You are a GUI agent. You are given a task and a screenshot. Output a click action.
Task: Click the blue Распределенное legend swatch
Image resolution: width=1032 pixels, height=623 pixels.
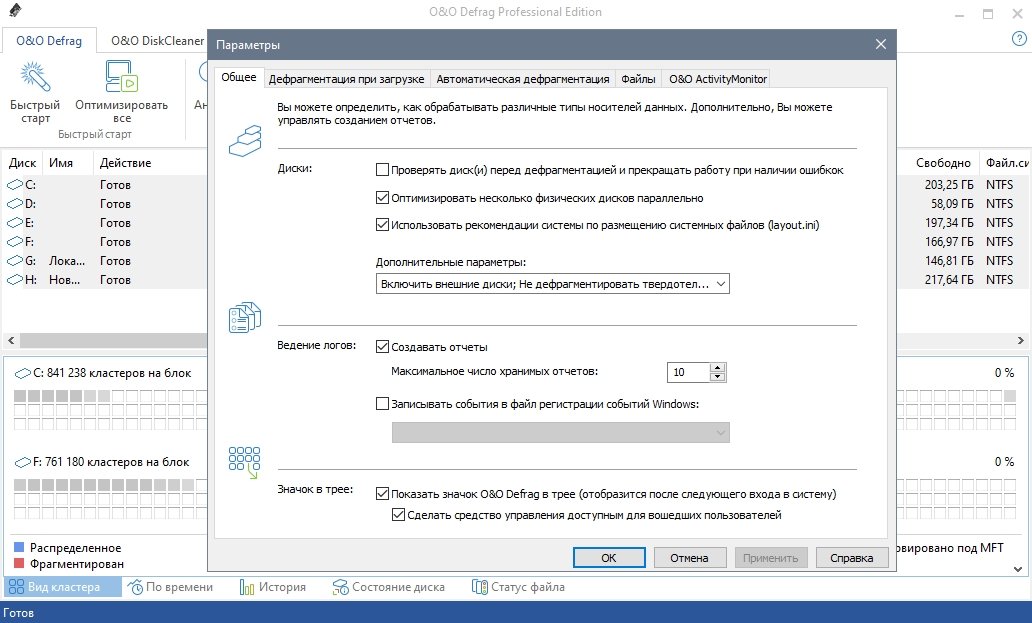pos(19,548)
